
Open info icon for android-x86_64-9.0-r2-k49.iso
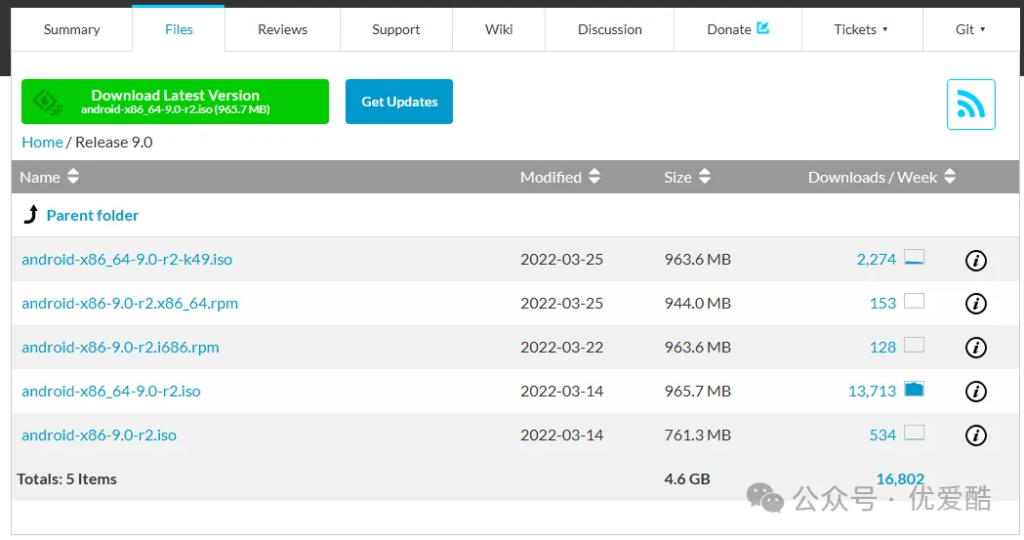(975, 260)
